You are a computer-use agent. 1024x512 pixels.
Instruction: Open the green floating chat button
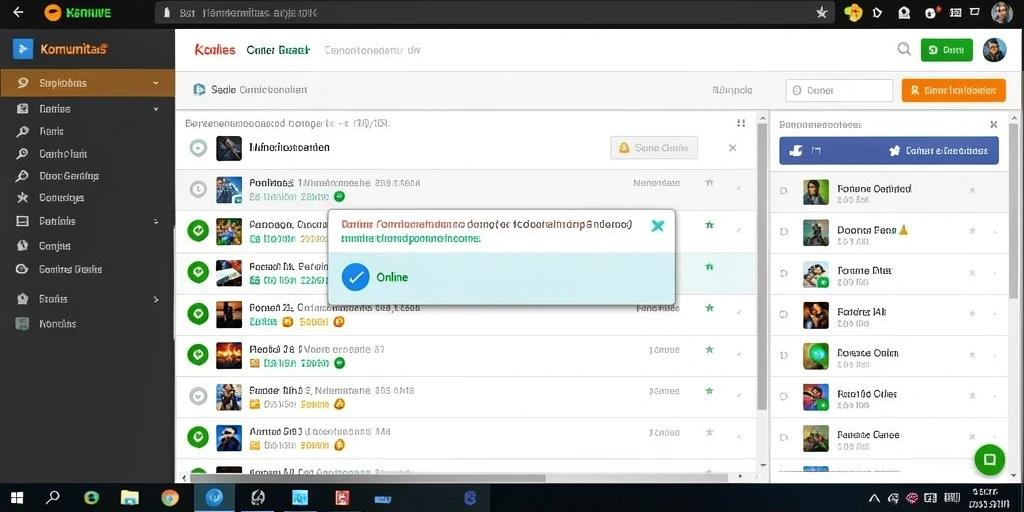click(x=989, y=459)
